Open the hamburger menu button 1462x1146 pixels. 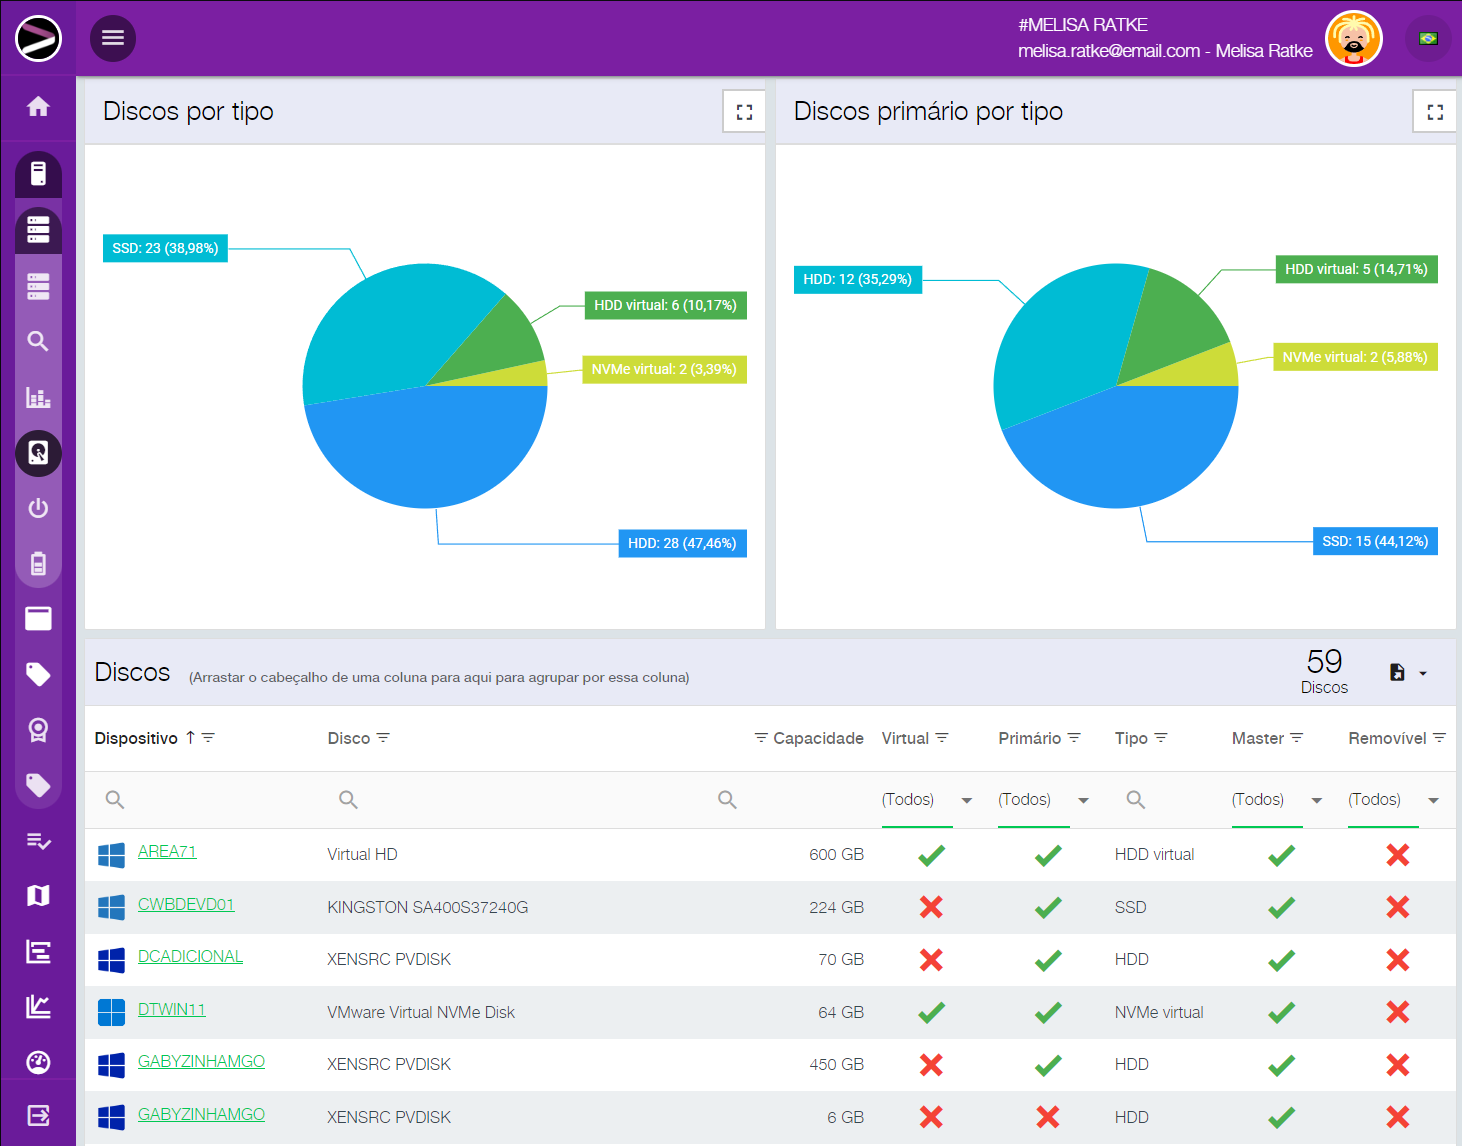pos(113,38)
